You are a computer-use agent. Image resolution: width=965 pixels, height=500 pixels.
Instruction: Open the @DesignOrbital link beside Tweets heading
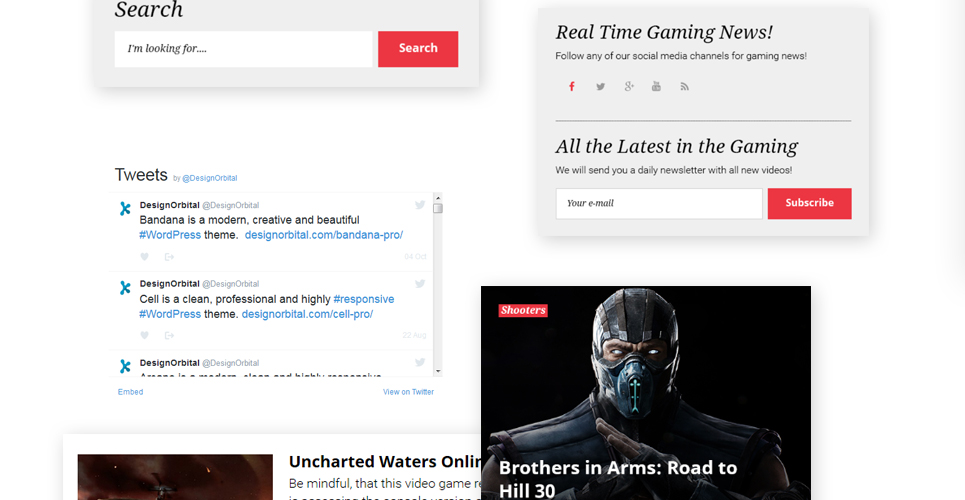[209, 178]
